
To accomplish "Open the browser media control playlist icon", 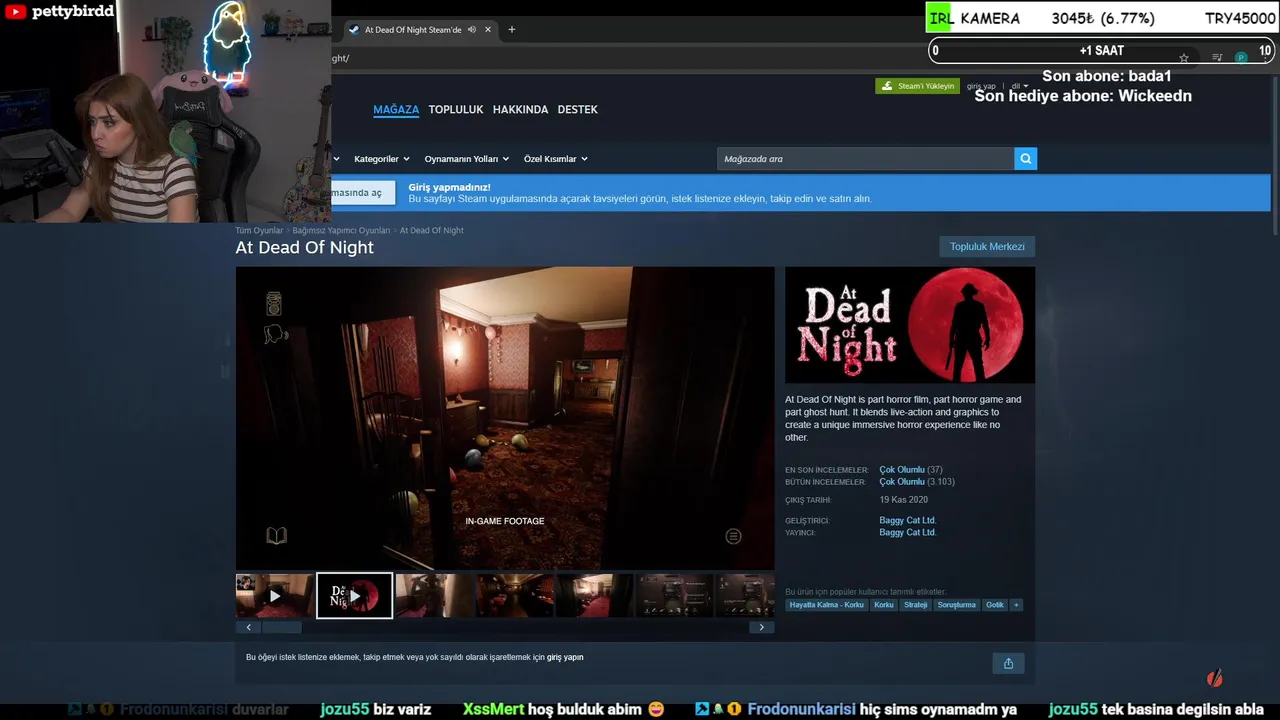I will [1217, 58].
